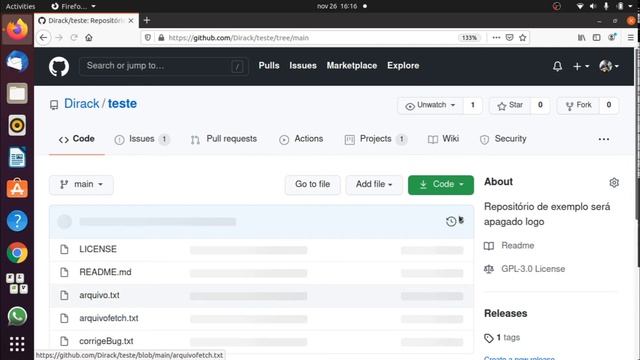
Task: Open Pulls in the top navigation
Action: click(x=269, y=66)
